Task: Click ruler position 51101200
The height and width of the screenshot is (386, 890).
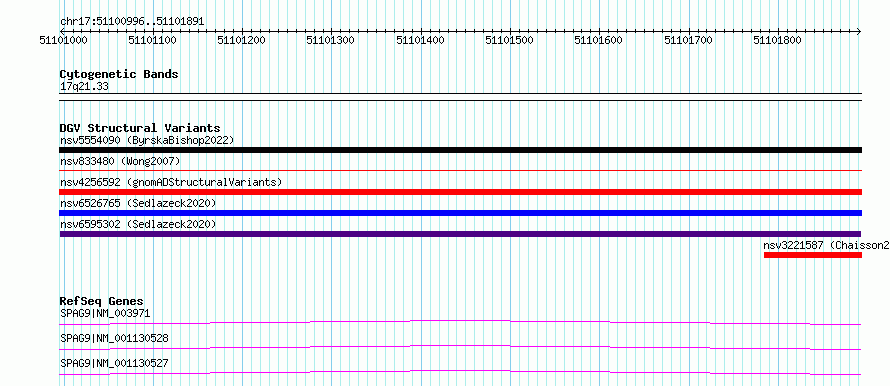Action: tap(241, 40)
